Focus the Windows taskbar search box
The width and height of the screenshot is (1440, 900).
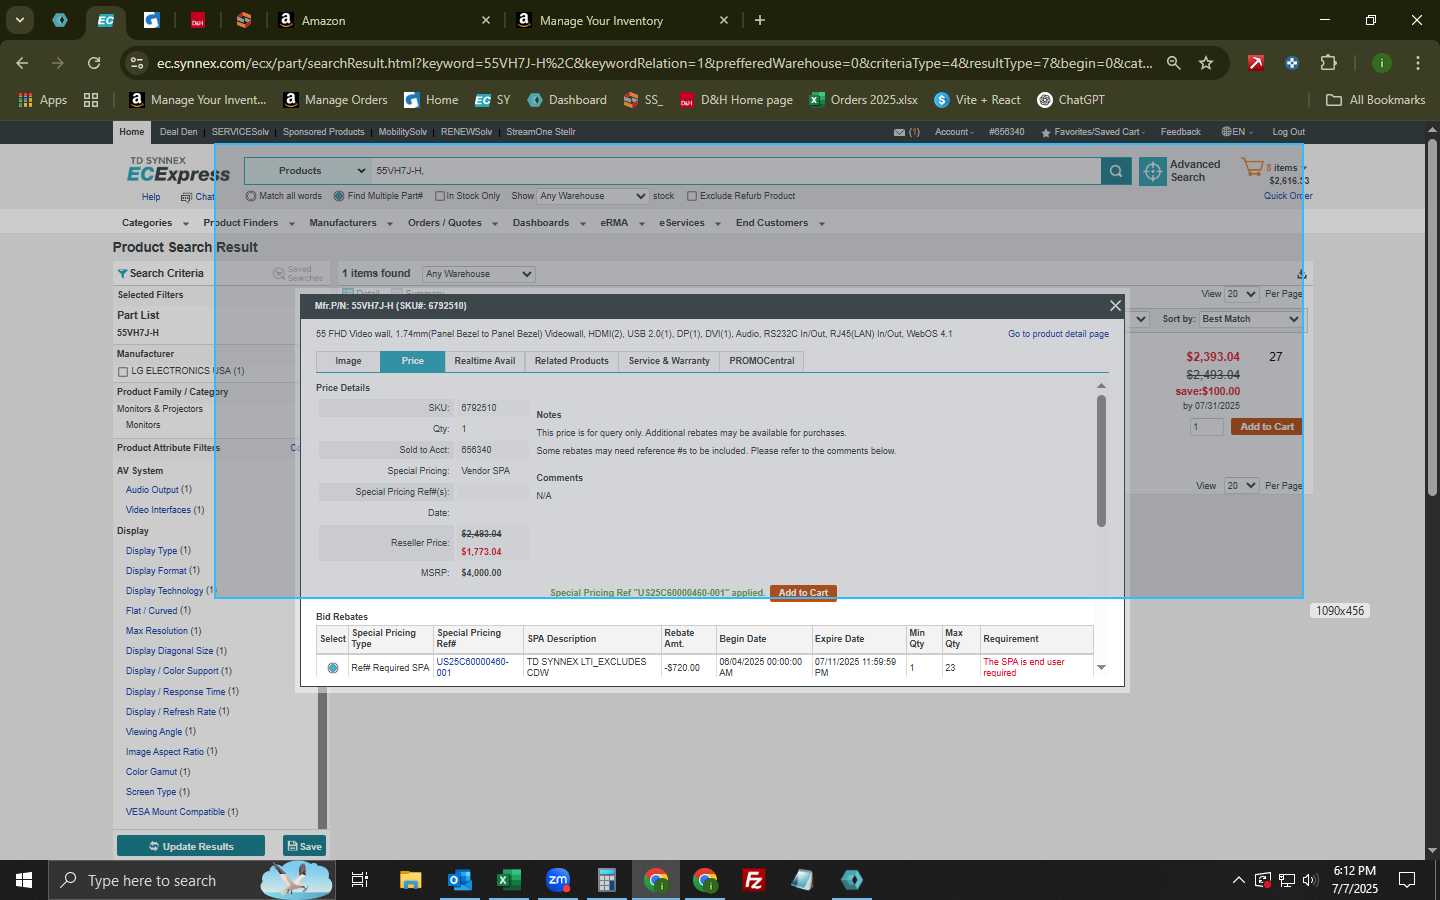(x=190, y=880)
